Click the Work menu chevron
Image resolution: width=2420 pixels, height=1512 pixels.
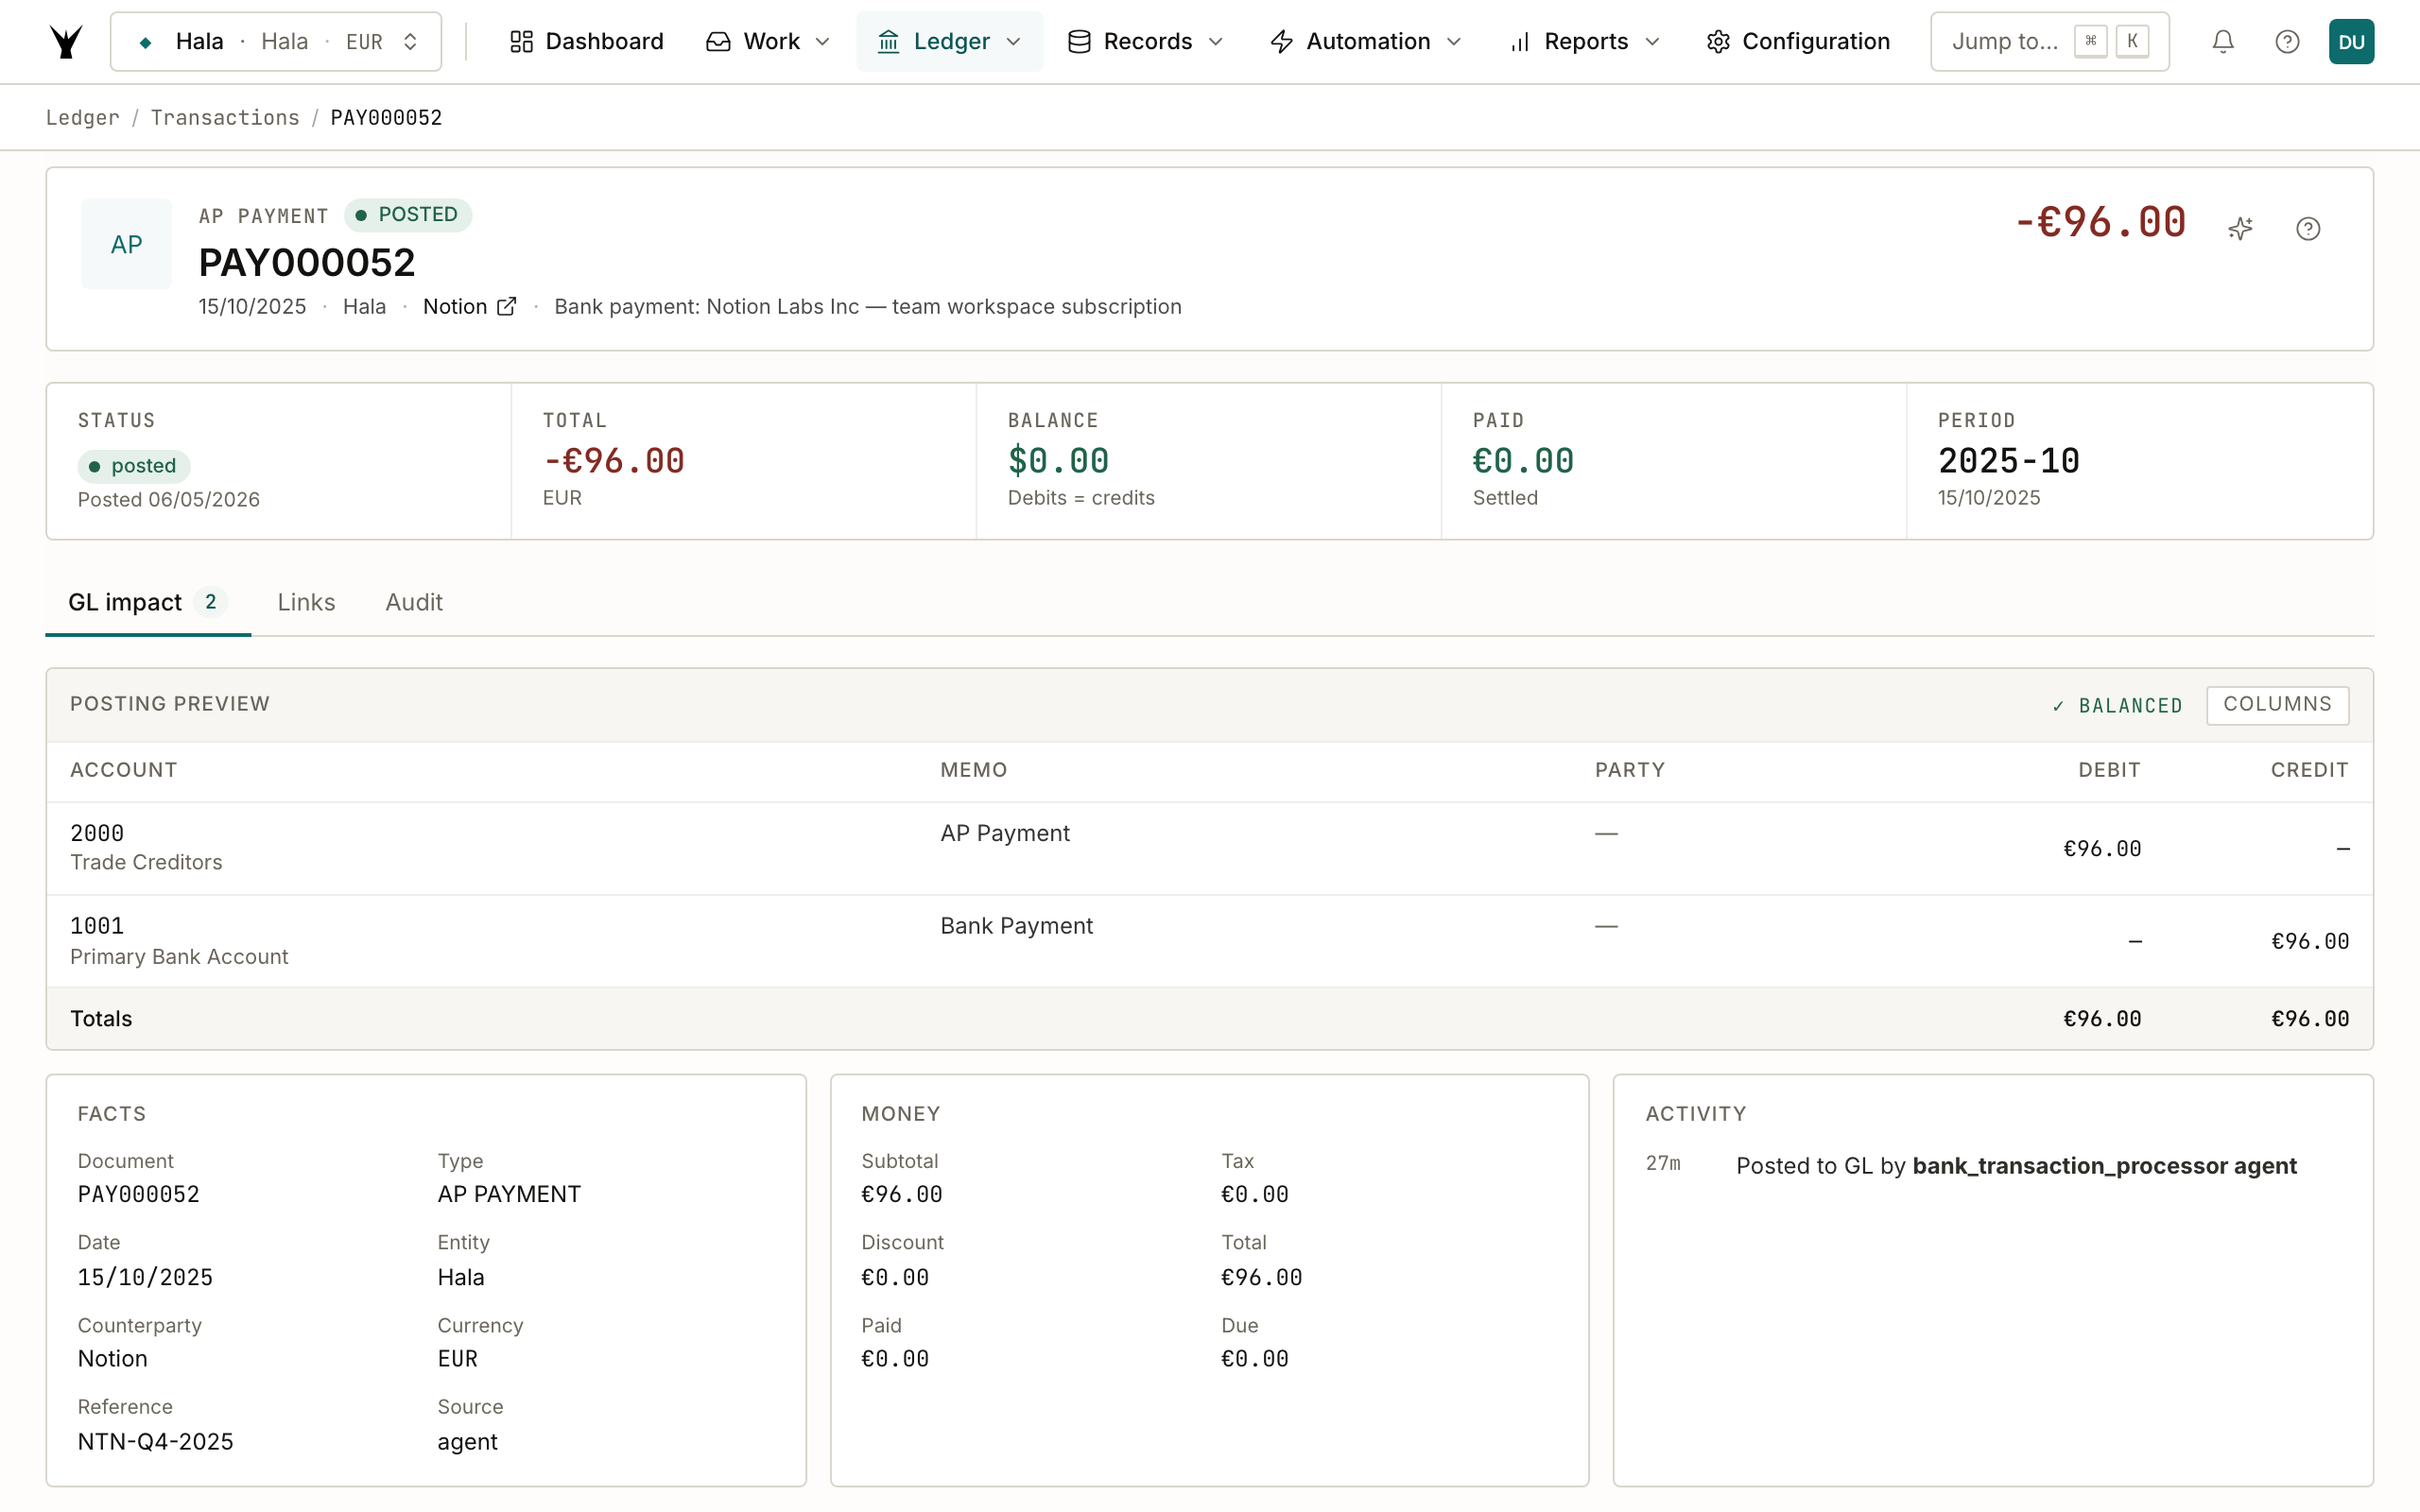pyautogui.click(x=823, y=42)
